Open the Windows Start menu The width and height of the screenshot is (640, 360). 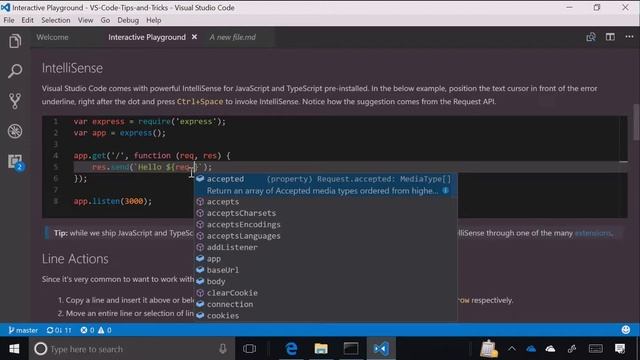point(14,349)
